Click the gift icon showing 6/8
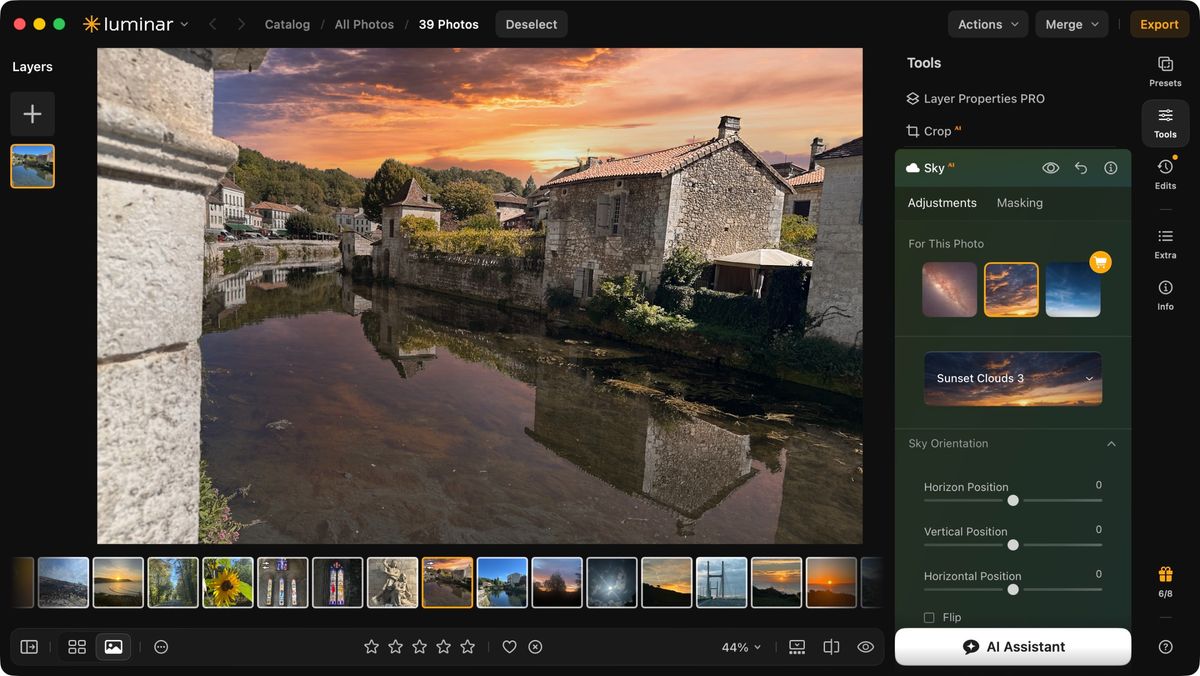Screen dimensions: 1200x676 (1165, 580)
